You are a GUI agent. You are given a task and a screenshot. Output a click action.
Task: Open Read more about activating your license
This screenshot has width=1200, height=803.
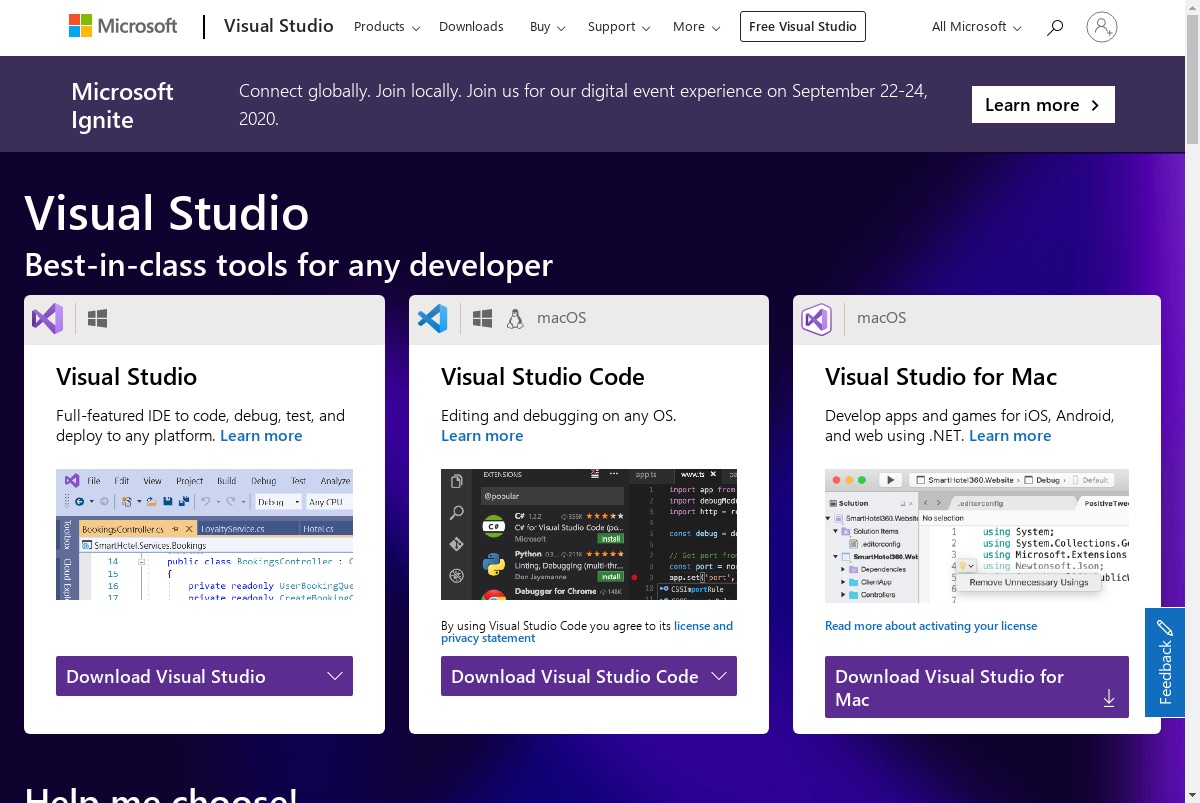(931, 626)
